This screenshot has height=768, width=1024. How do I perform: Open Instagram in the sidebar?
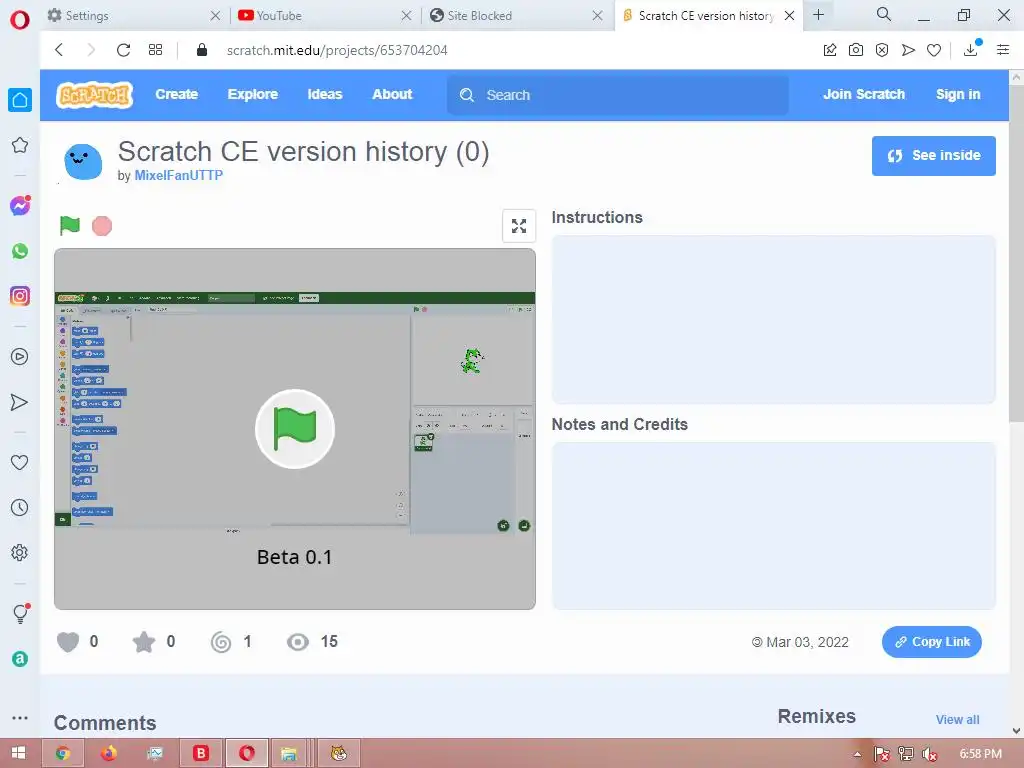20,296
